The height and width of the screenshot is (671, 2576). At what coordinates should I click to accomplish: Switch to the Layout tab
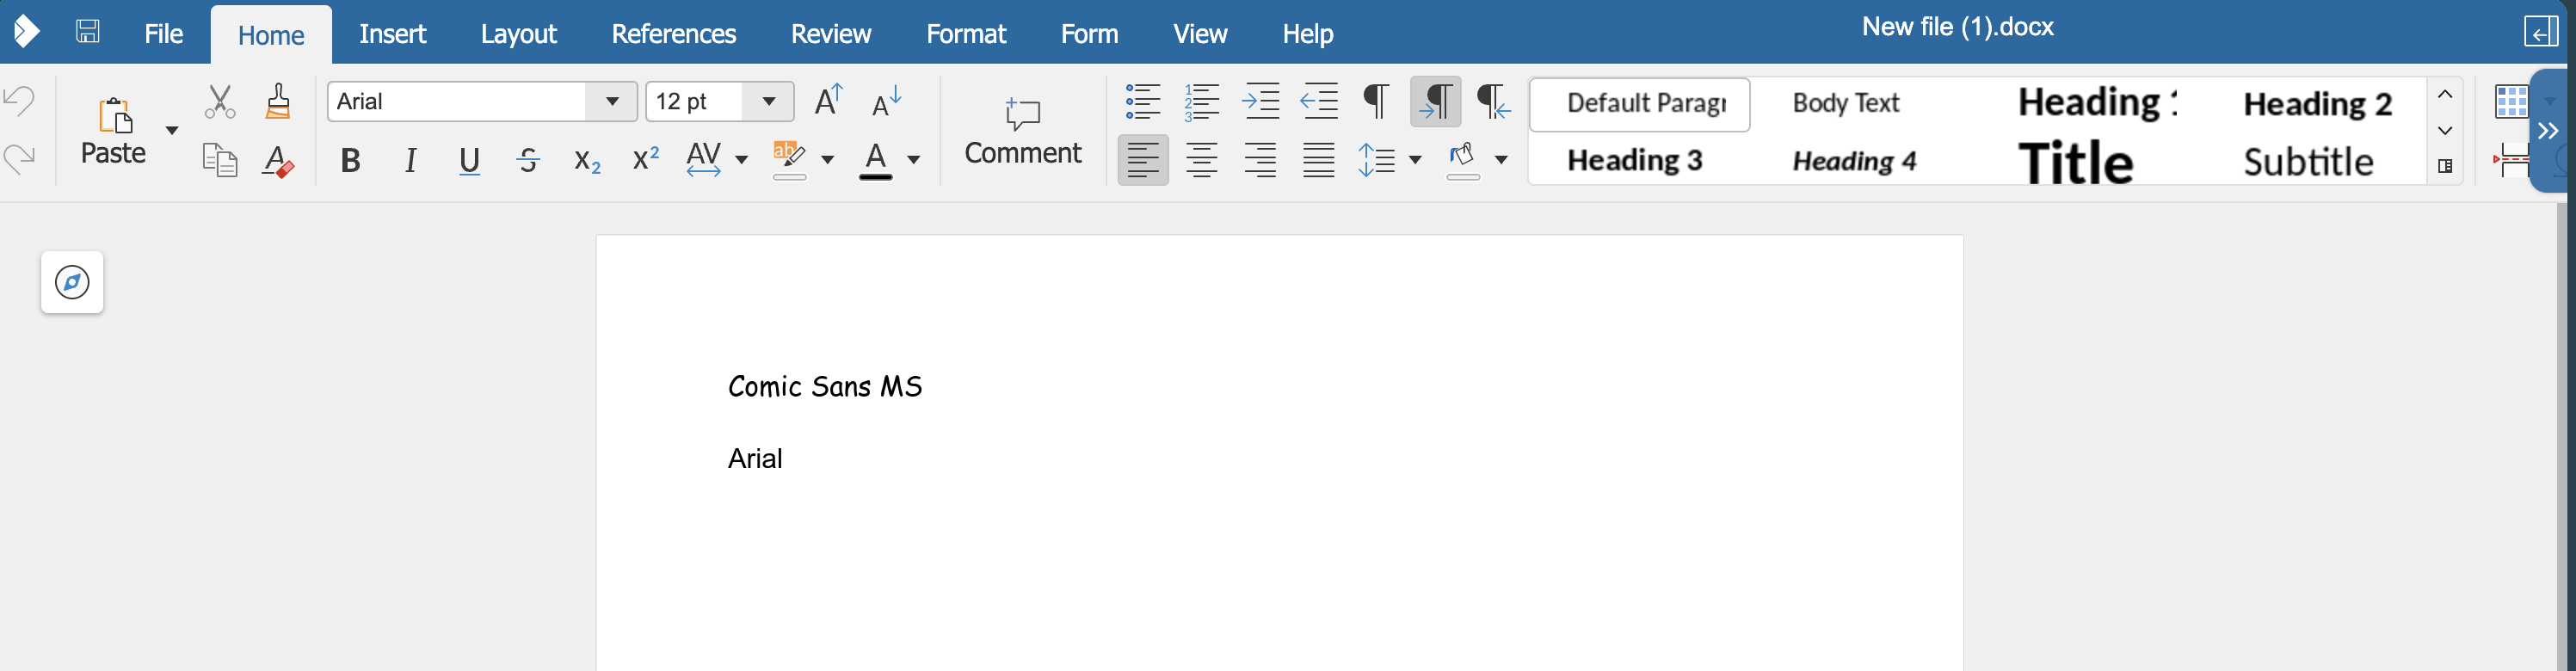pyautogui.click(x=518, y=34)
